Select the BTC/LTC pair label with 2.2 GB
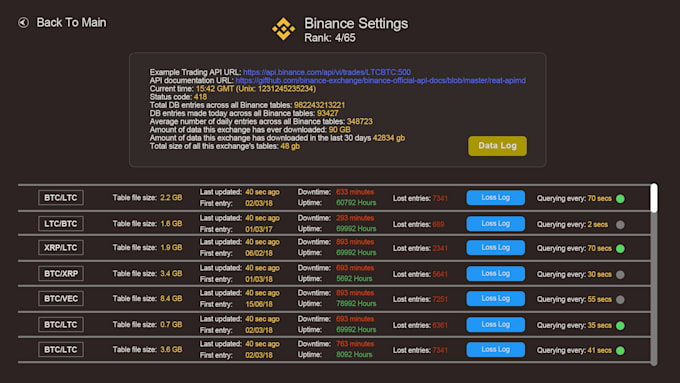 coord(61,198)
